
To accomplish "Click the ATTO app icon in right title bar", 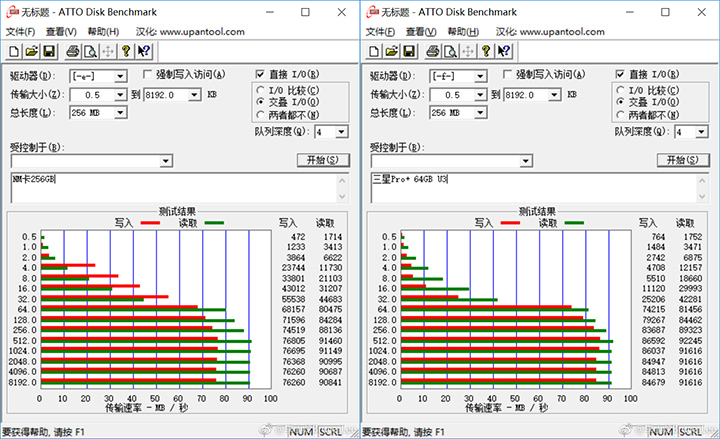I will pos(372,12).
